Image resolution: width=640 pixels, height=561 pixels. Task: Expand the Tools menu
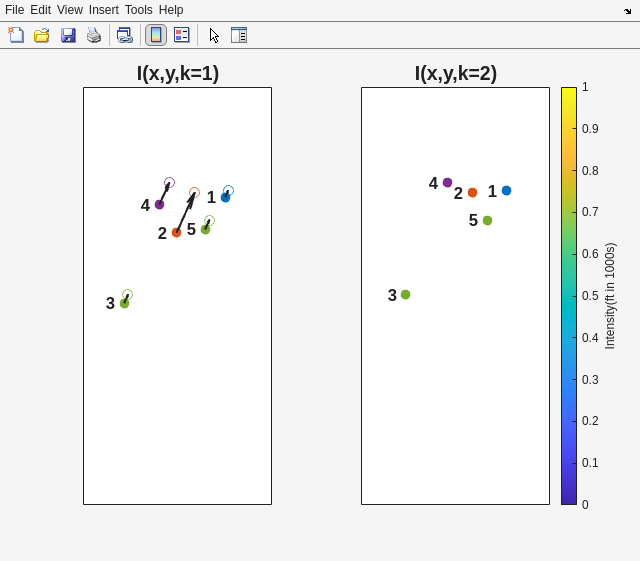pos(138,10)
